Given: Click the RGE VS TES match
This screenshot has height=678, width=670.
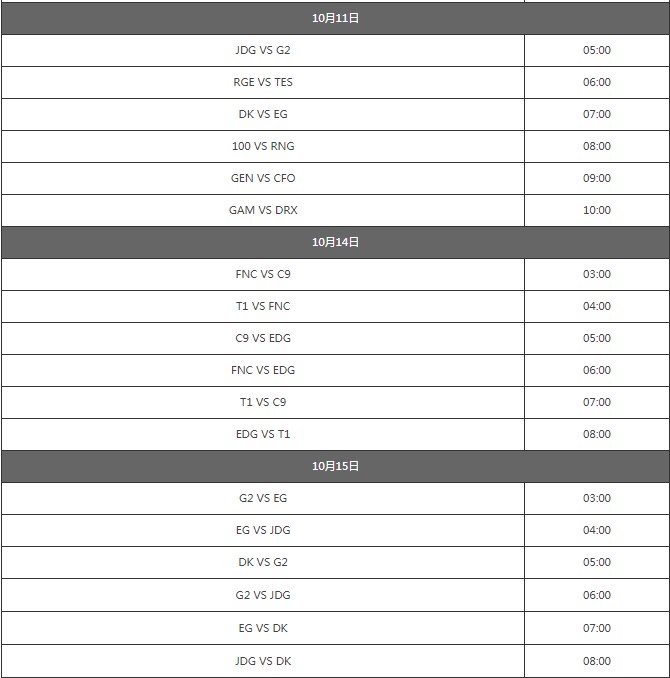Looking at the screenshot, I should coord(263,82).
